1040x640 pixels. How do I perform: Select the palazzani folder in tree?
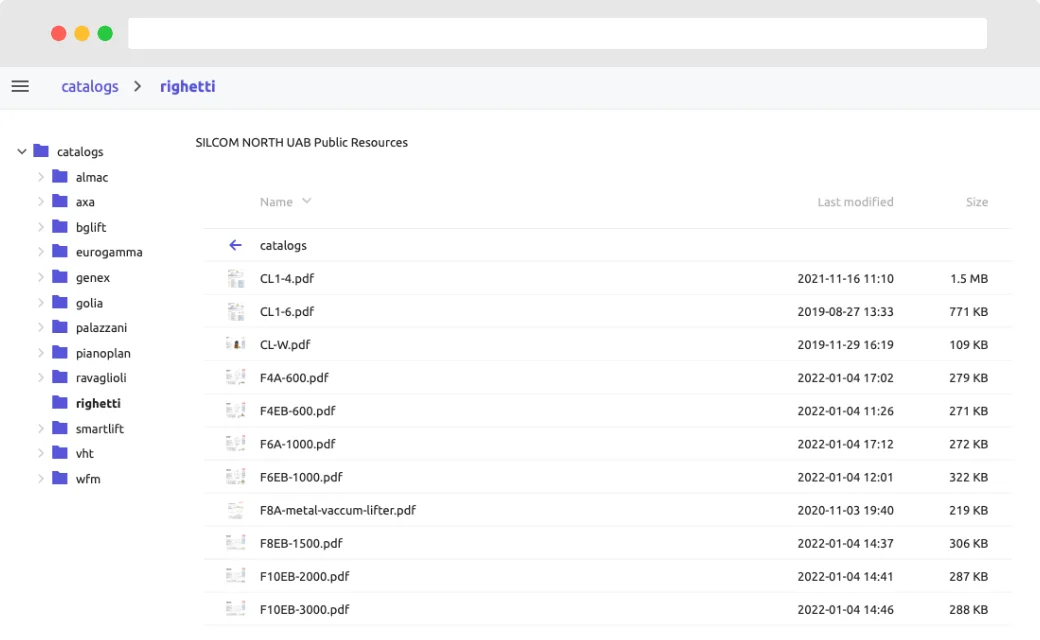[101, 328]
